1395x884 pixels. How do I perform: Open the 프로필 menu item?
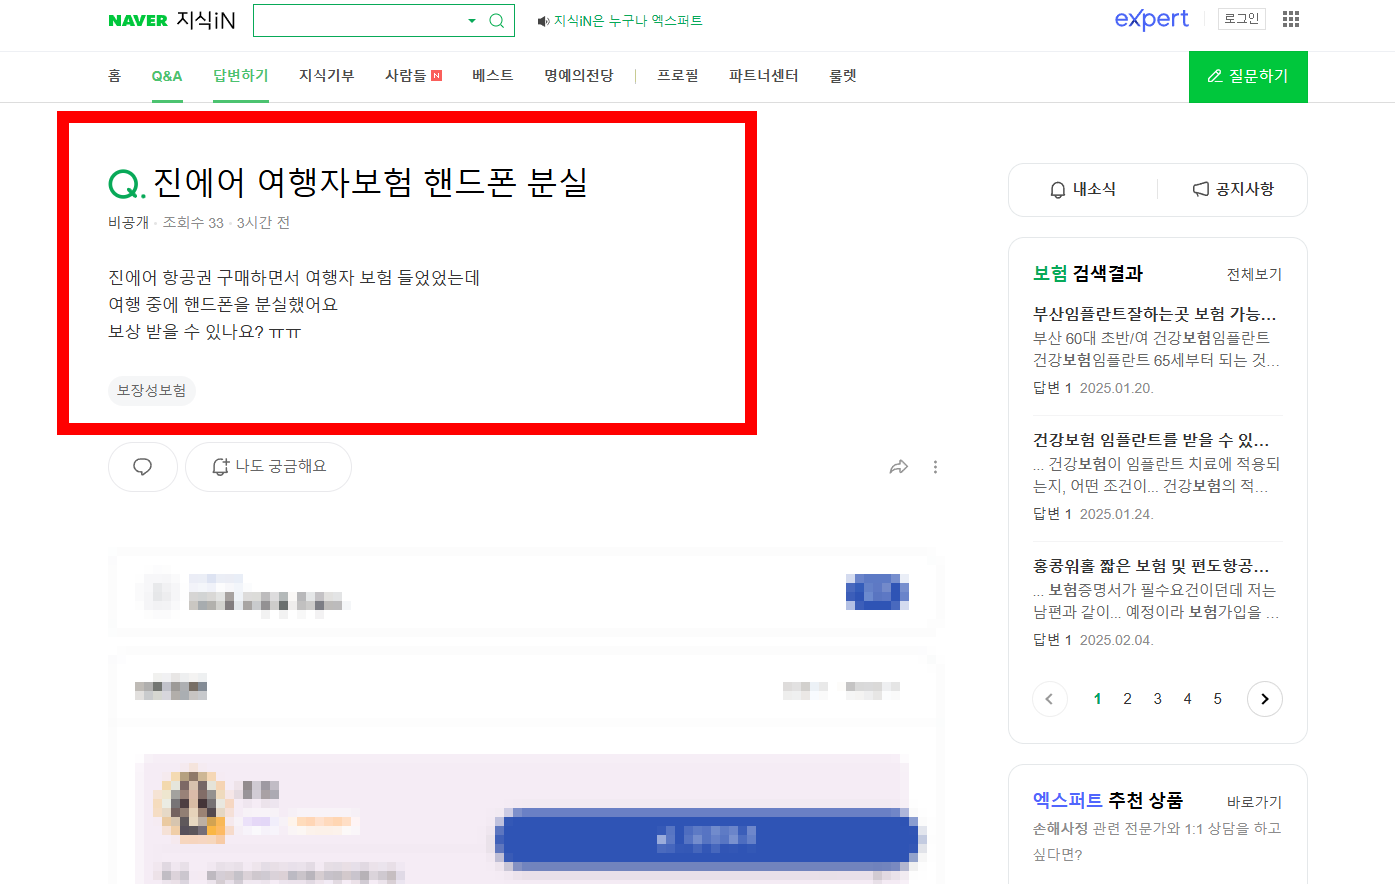click(678, 76)
